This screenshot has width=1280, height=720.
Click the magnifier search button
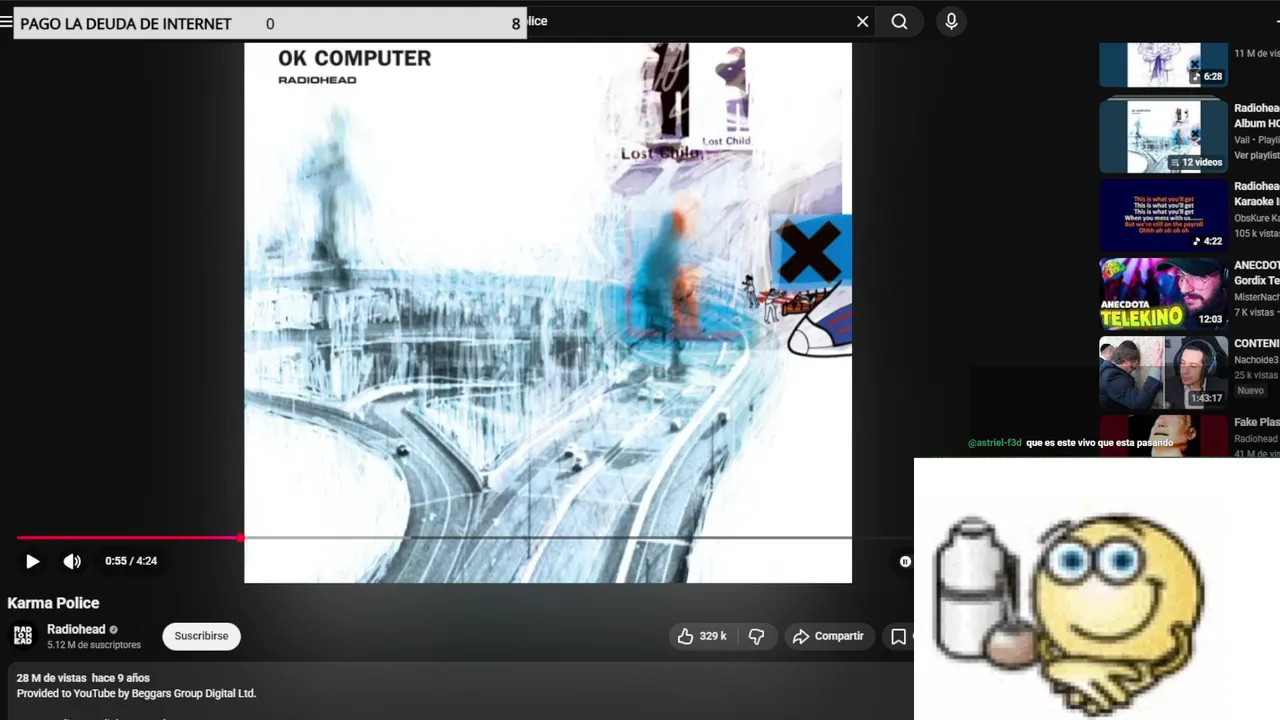pos(899,21)
